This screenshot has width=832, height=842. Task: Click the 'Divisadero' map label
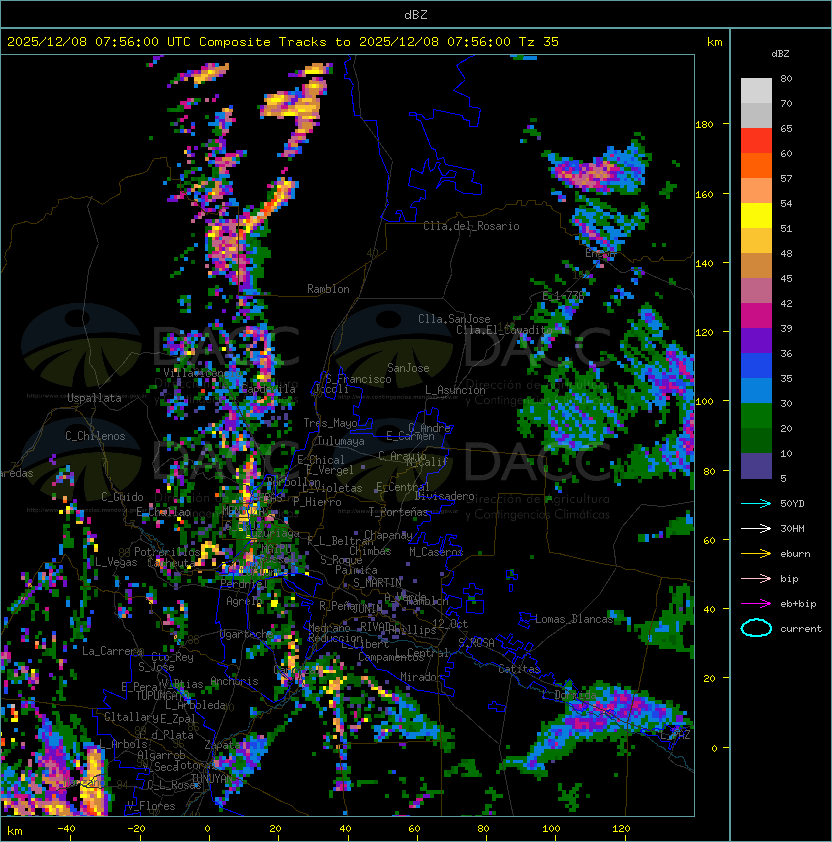(x=444, y=496)
